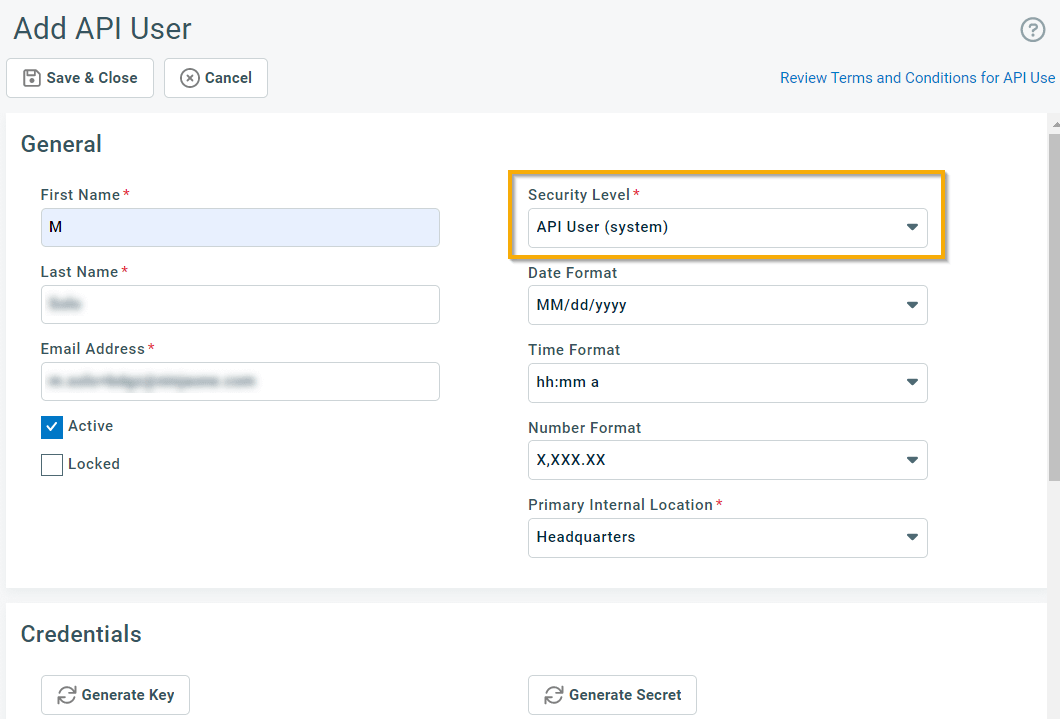
Task: Click the Active checkbox label text
Action: click(90, 426)
